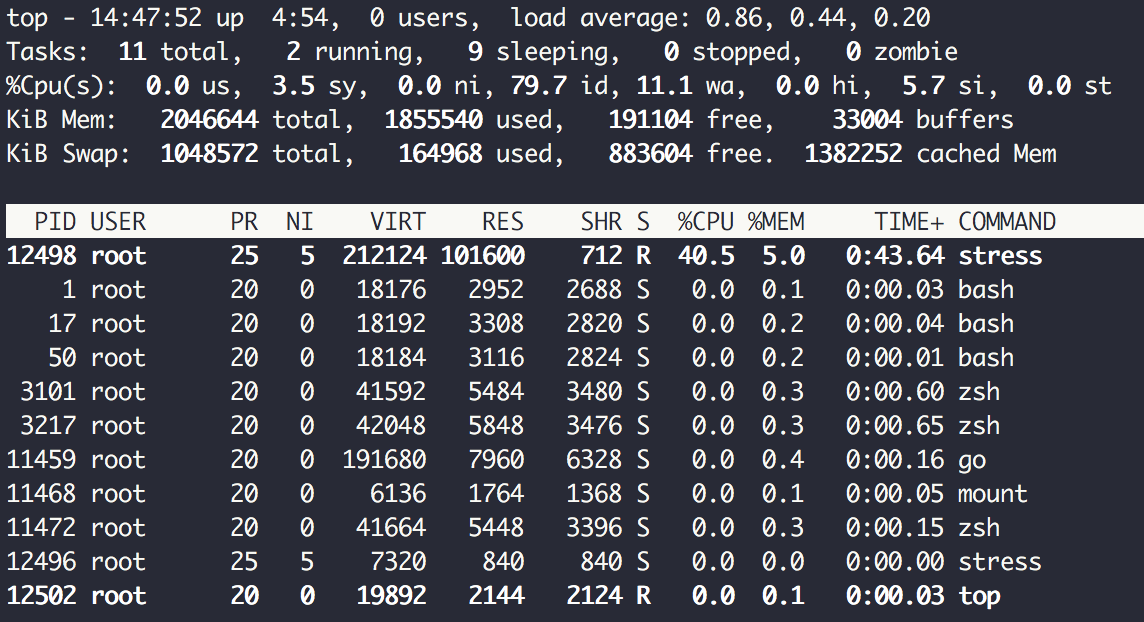Click the KiB Swap total value 1048572

pos(209,154)
